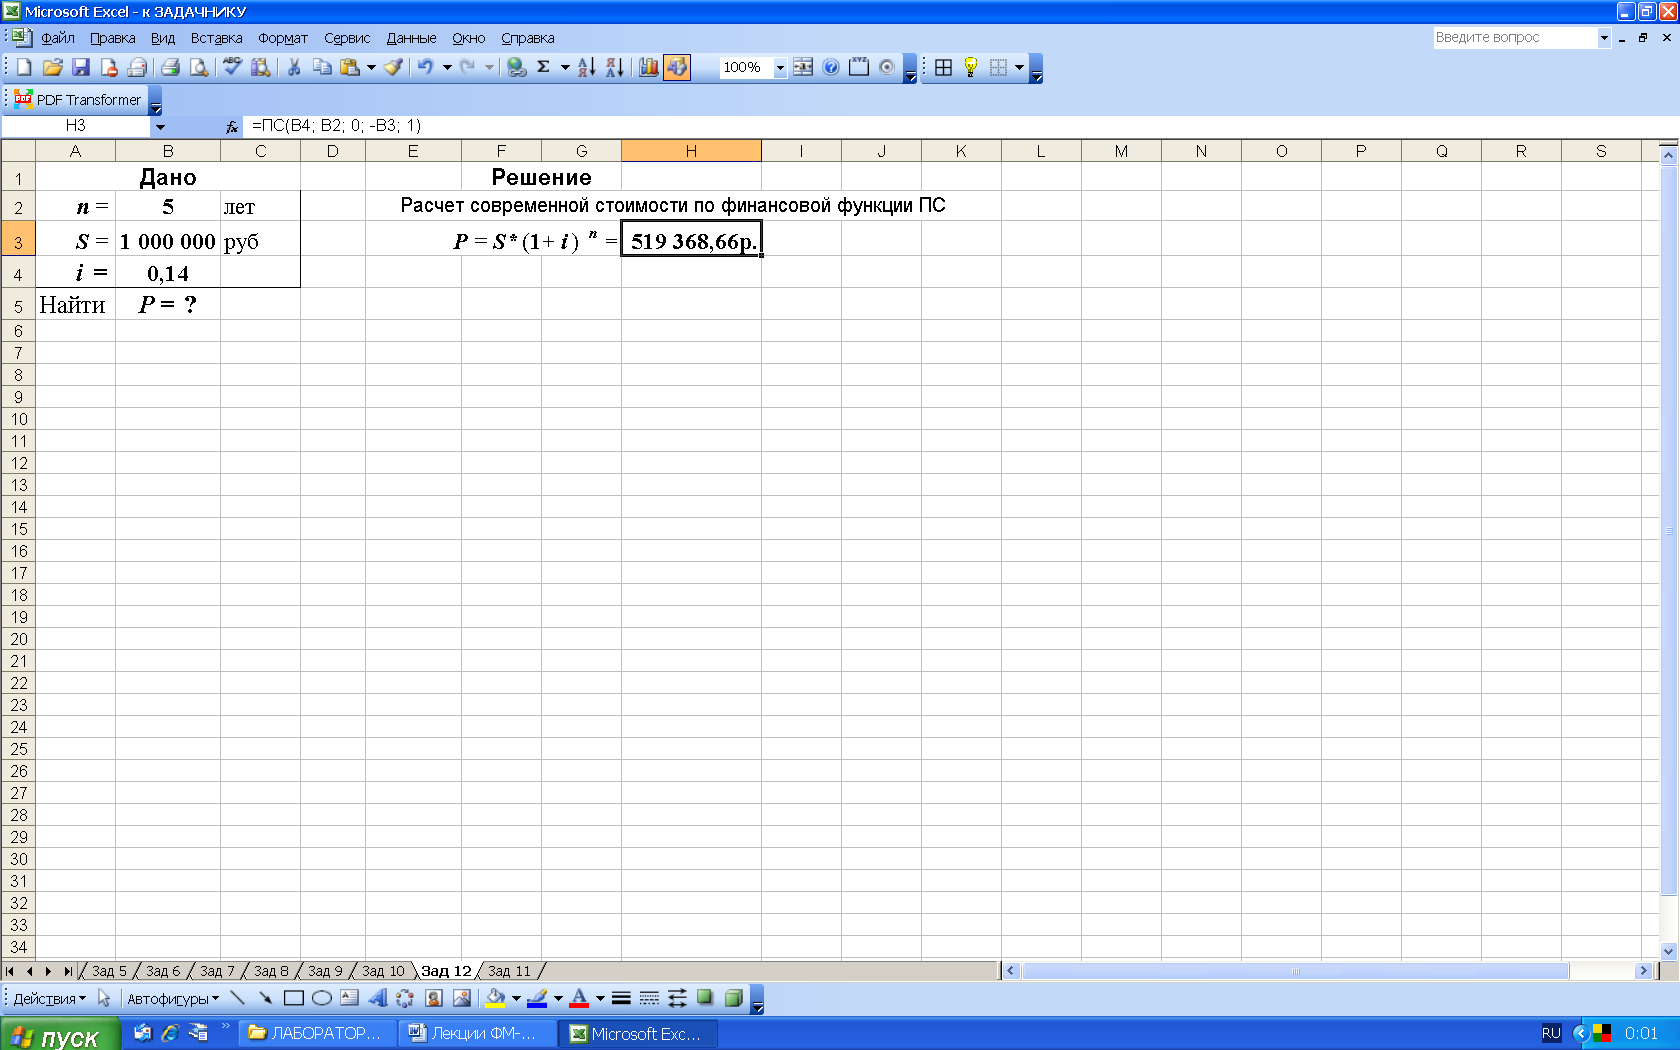Screen dimensions: 1680x1050
Task: Apply the red font color swatch
Action: coord(579,998)
